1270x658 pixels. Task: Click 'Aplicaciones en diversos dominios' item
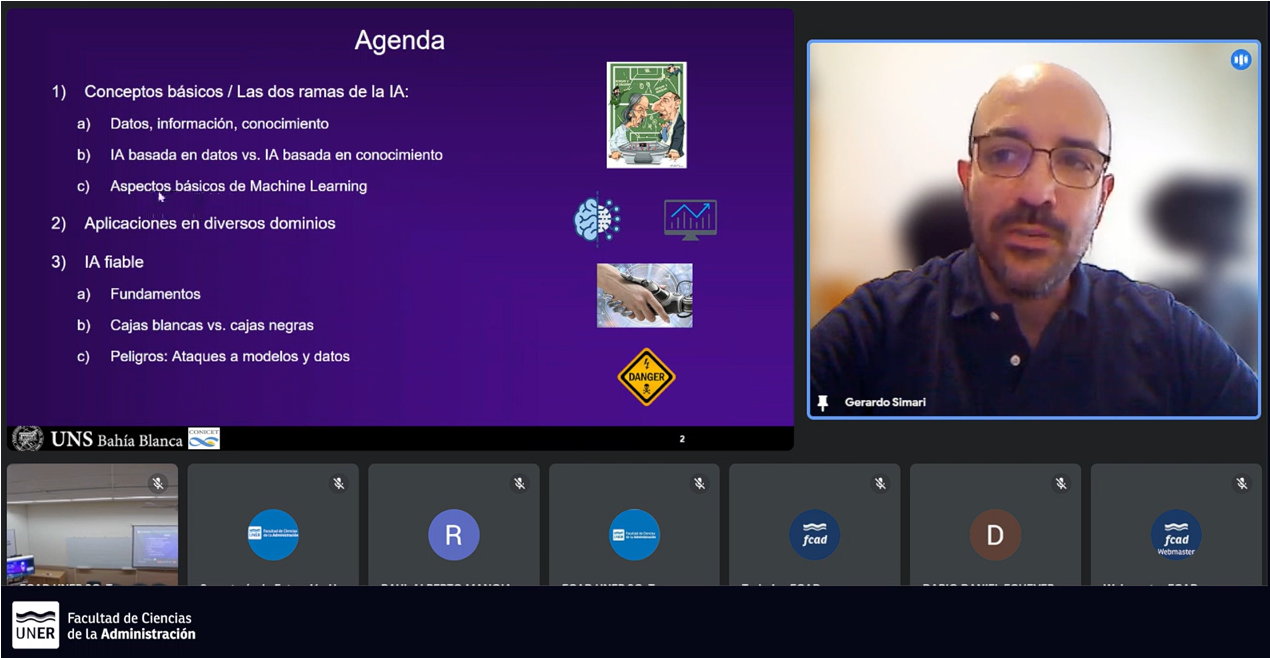[210, 223]
